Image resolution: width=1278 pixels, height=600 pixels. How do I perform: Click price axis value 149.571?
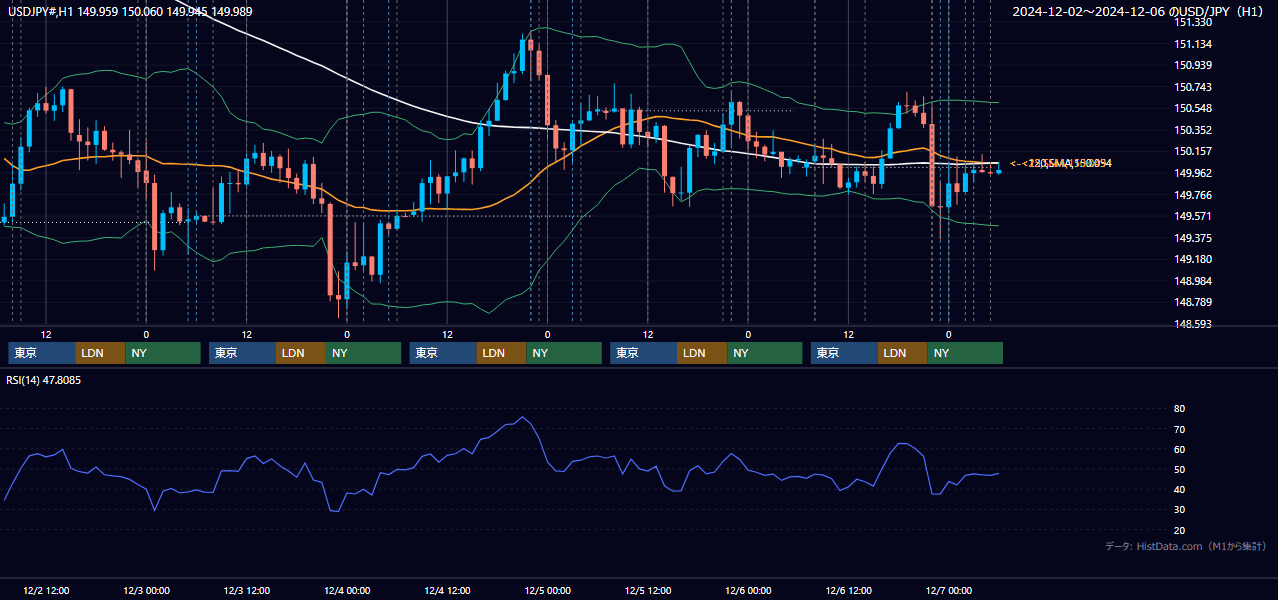coord(1193,217)
